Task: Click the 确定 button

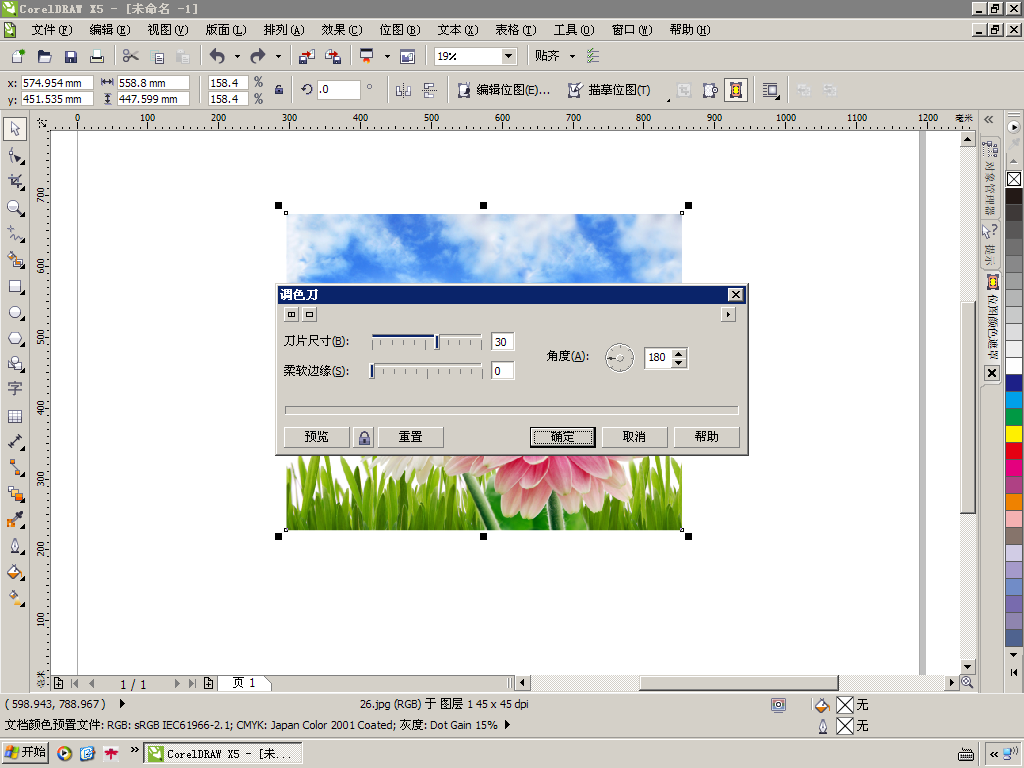Action: (x=562, y=437)
